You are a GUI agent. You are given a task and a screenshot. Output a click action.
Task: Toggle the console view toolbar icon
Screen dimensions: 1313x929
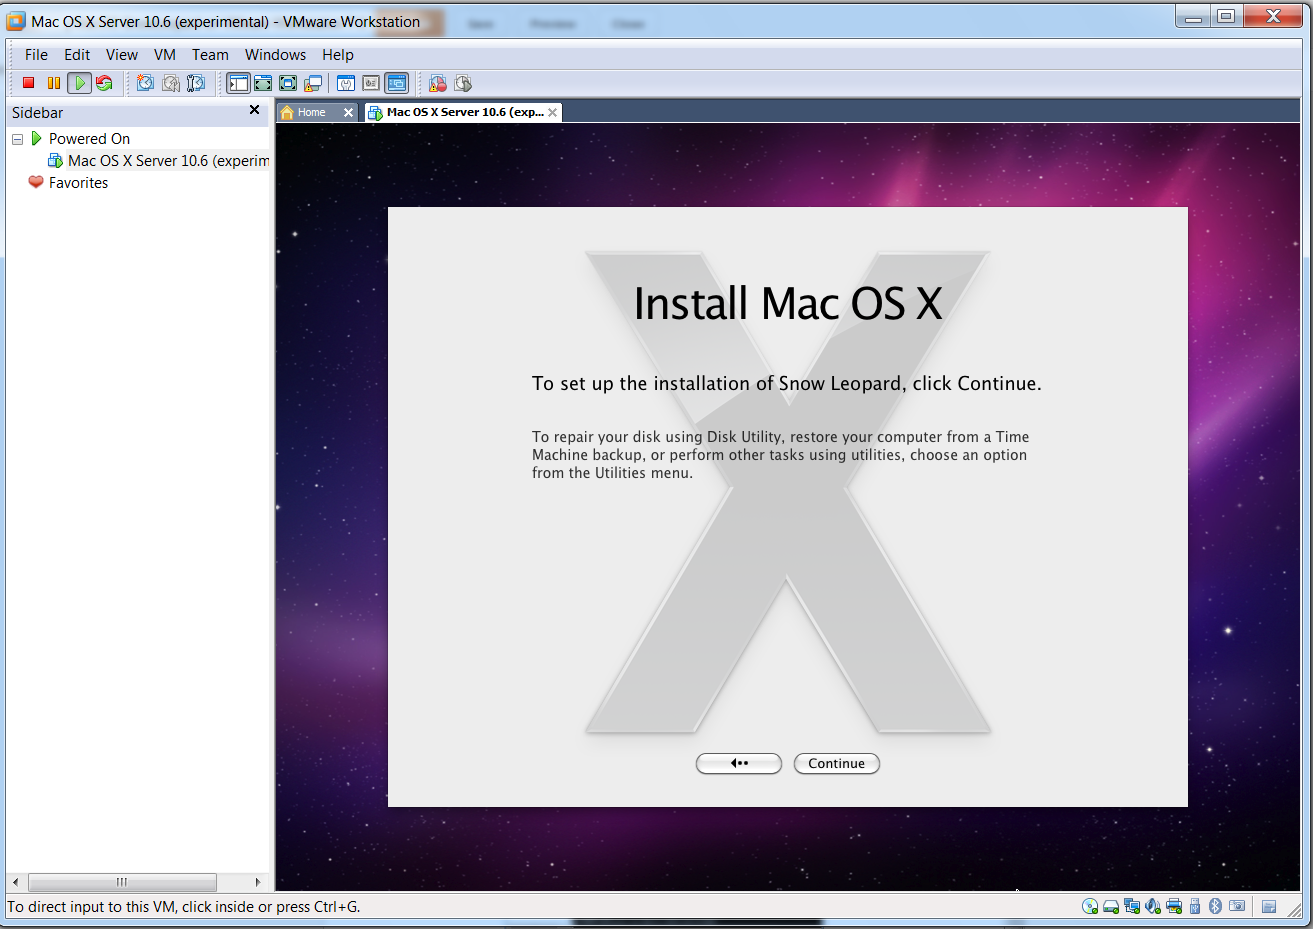click(397, 83)
